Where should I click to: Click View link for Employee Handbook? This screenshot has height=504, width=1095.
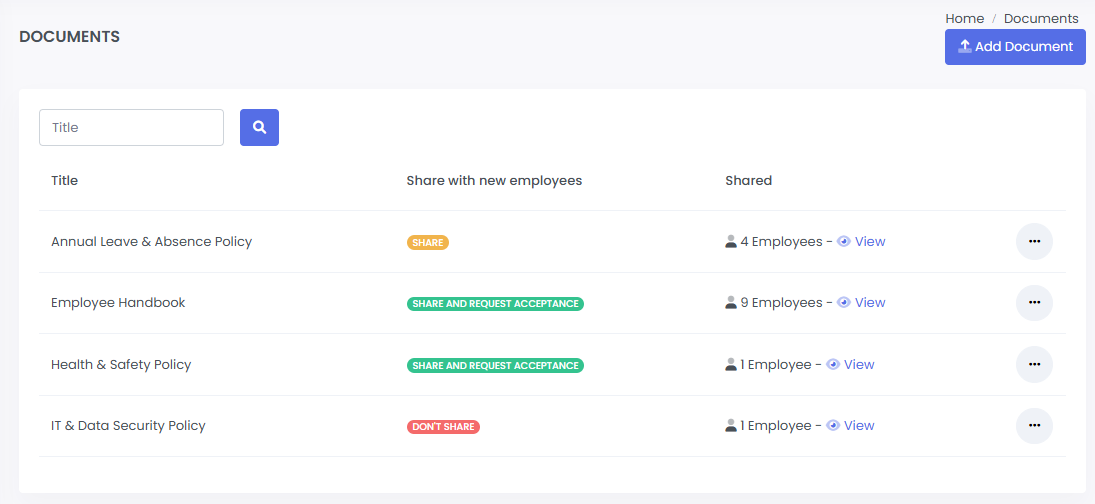pyautogui.click(x=870, y=303)
